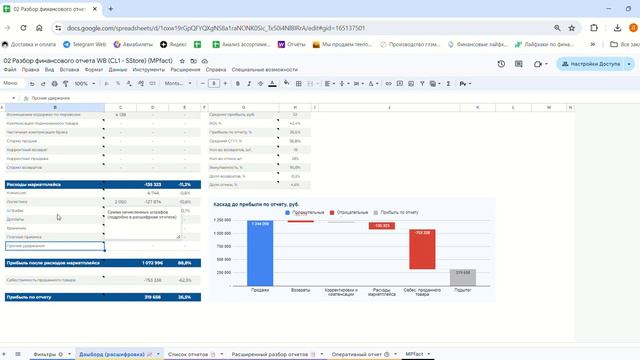Viewport: 640px width, 360px height.
Task: Switch to Оперативный отчет sheet tab
Action: click(356, 354)
